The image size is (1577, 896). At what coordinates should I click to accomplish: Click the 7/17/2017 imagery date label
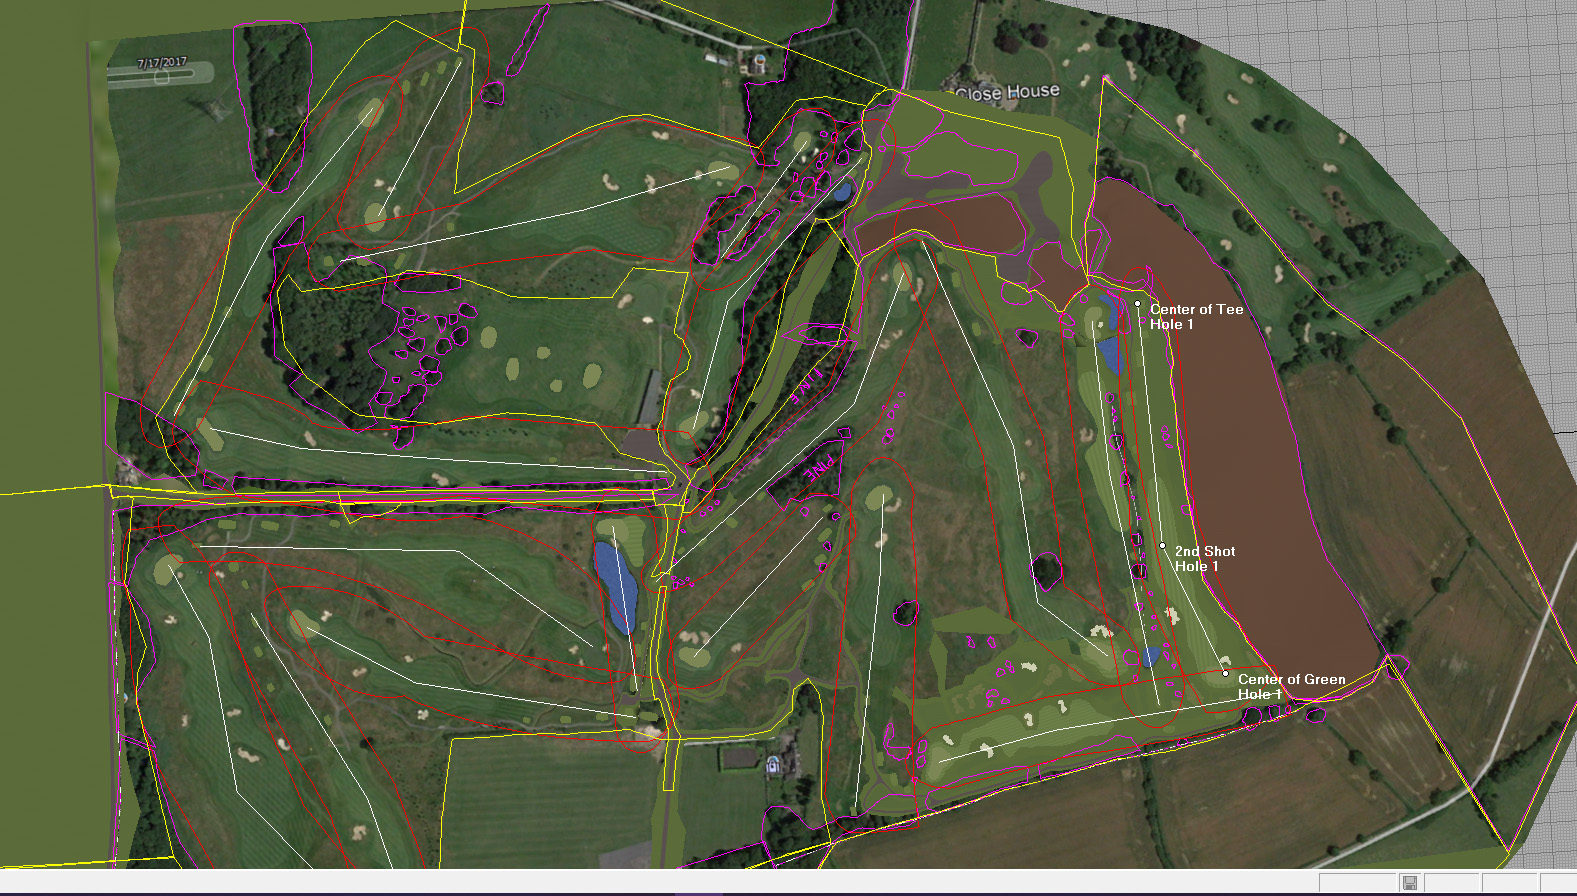162,62
